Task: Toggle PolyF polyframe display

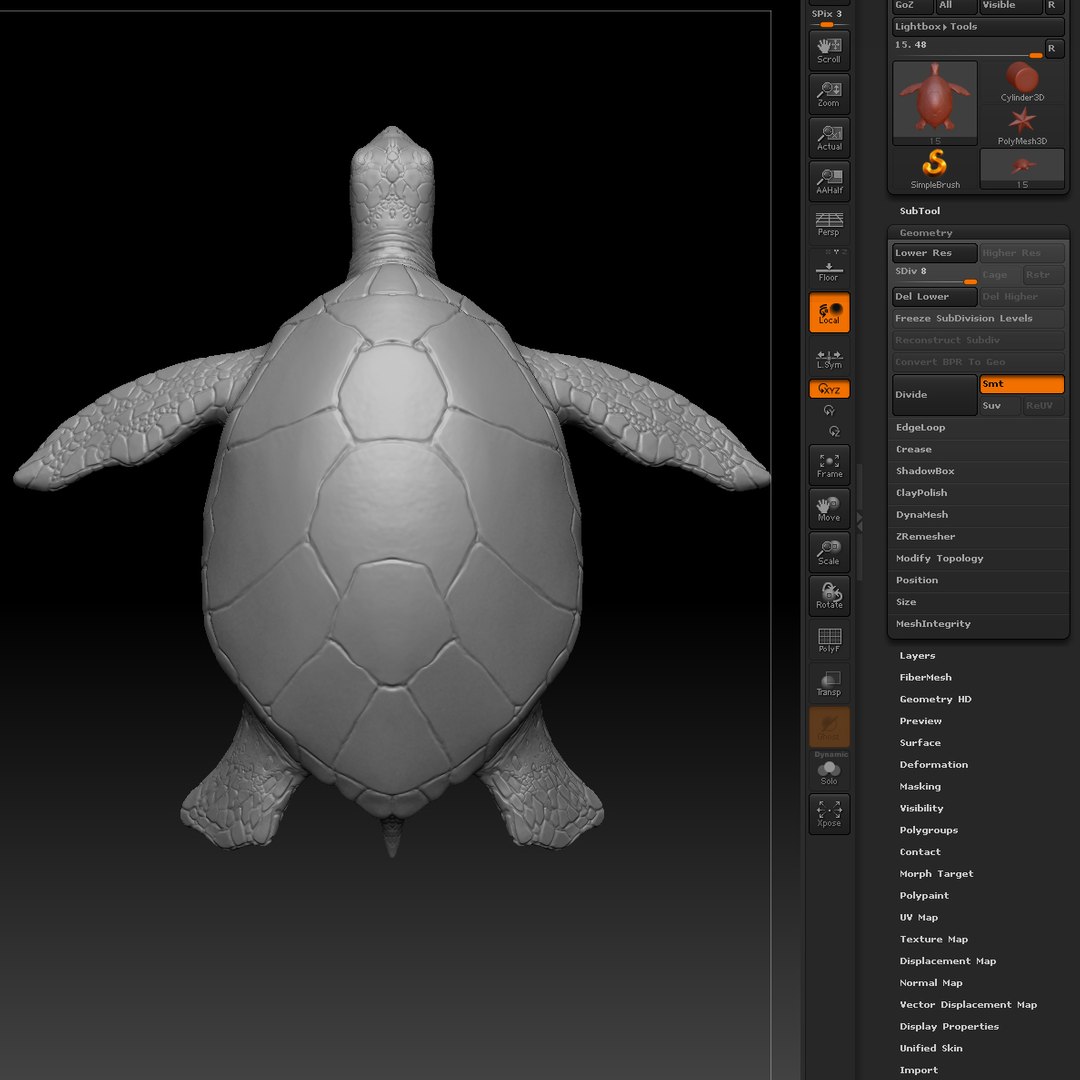Action: pos(829,640)
